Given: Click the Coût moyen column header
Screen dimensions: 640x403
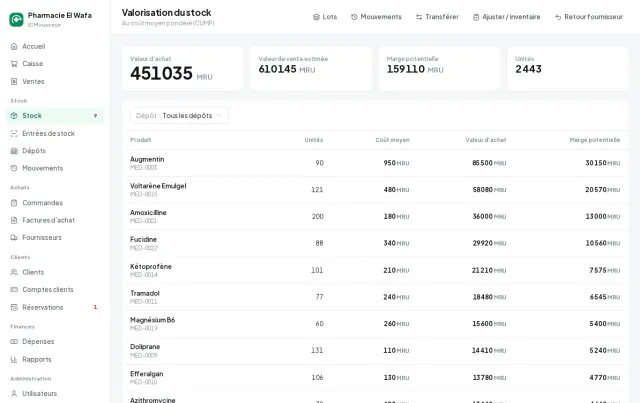Looking at the screenshot, I should click(x=392, y=140).
